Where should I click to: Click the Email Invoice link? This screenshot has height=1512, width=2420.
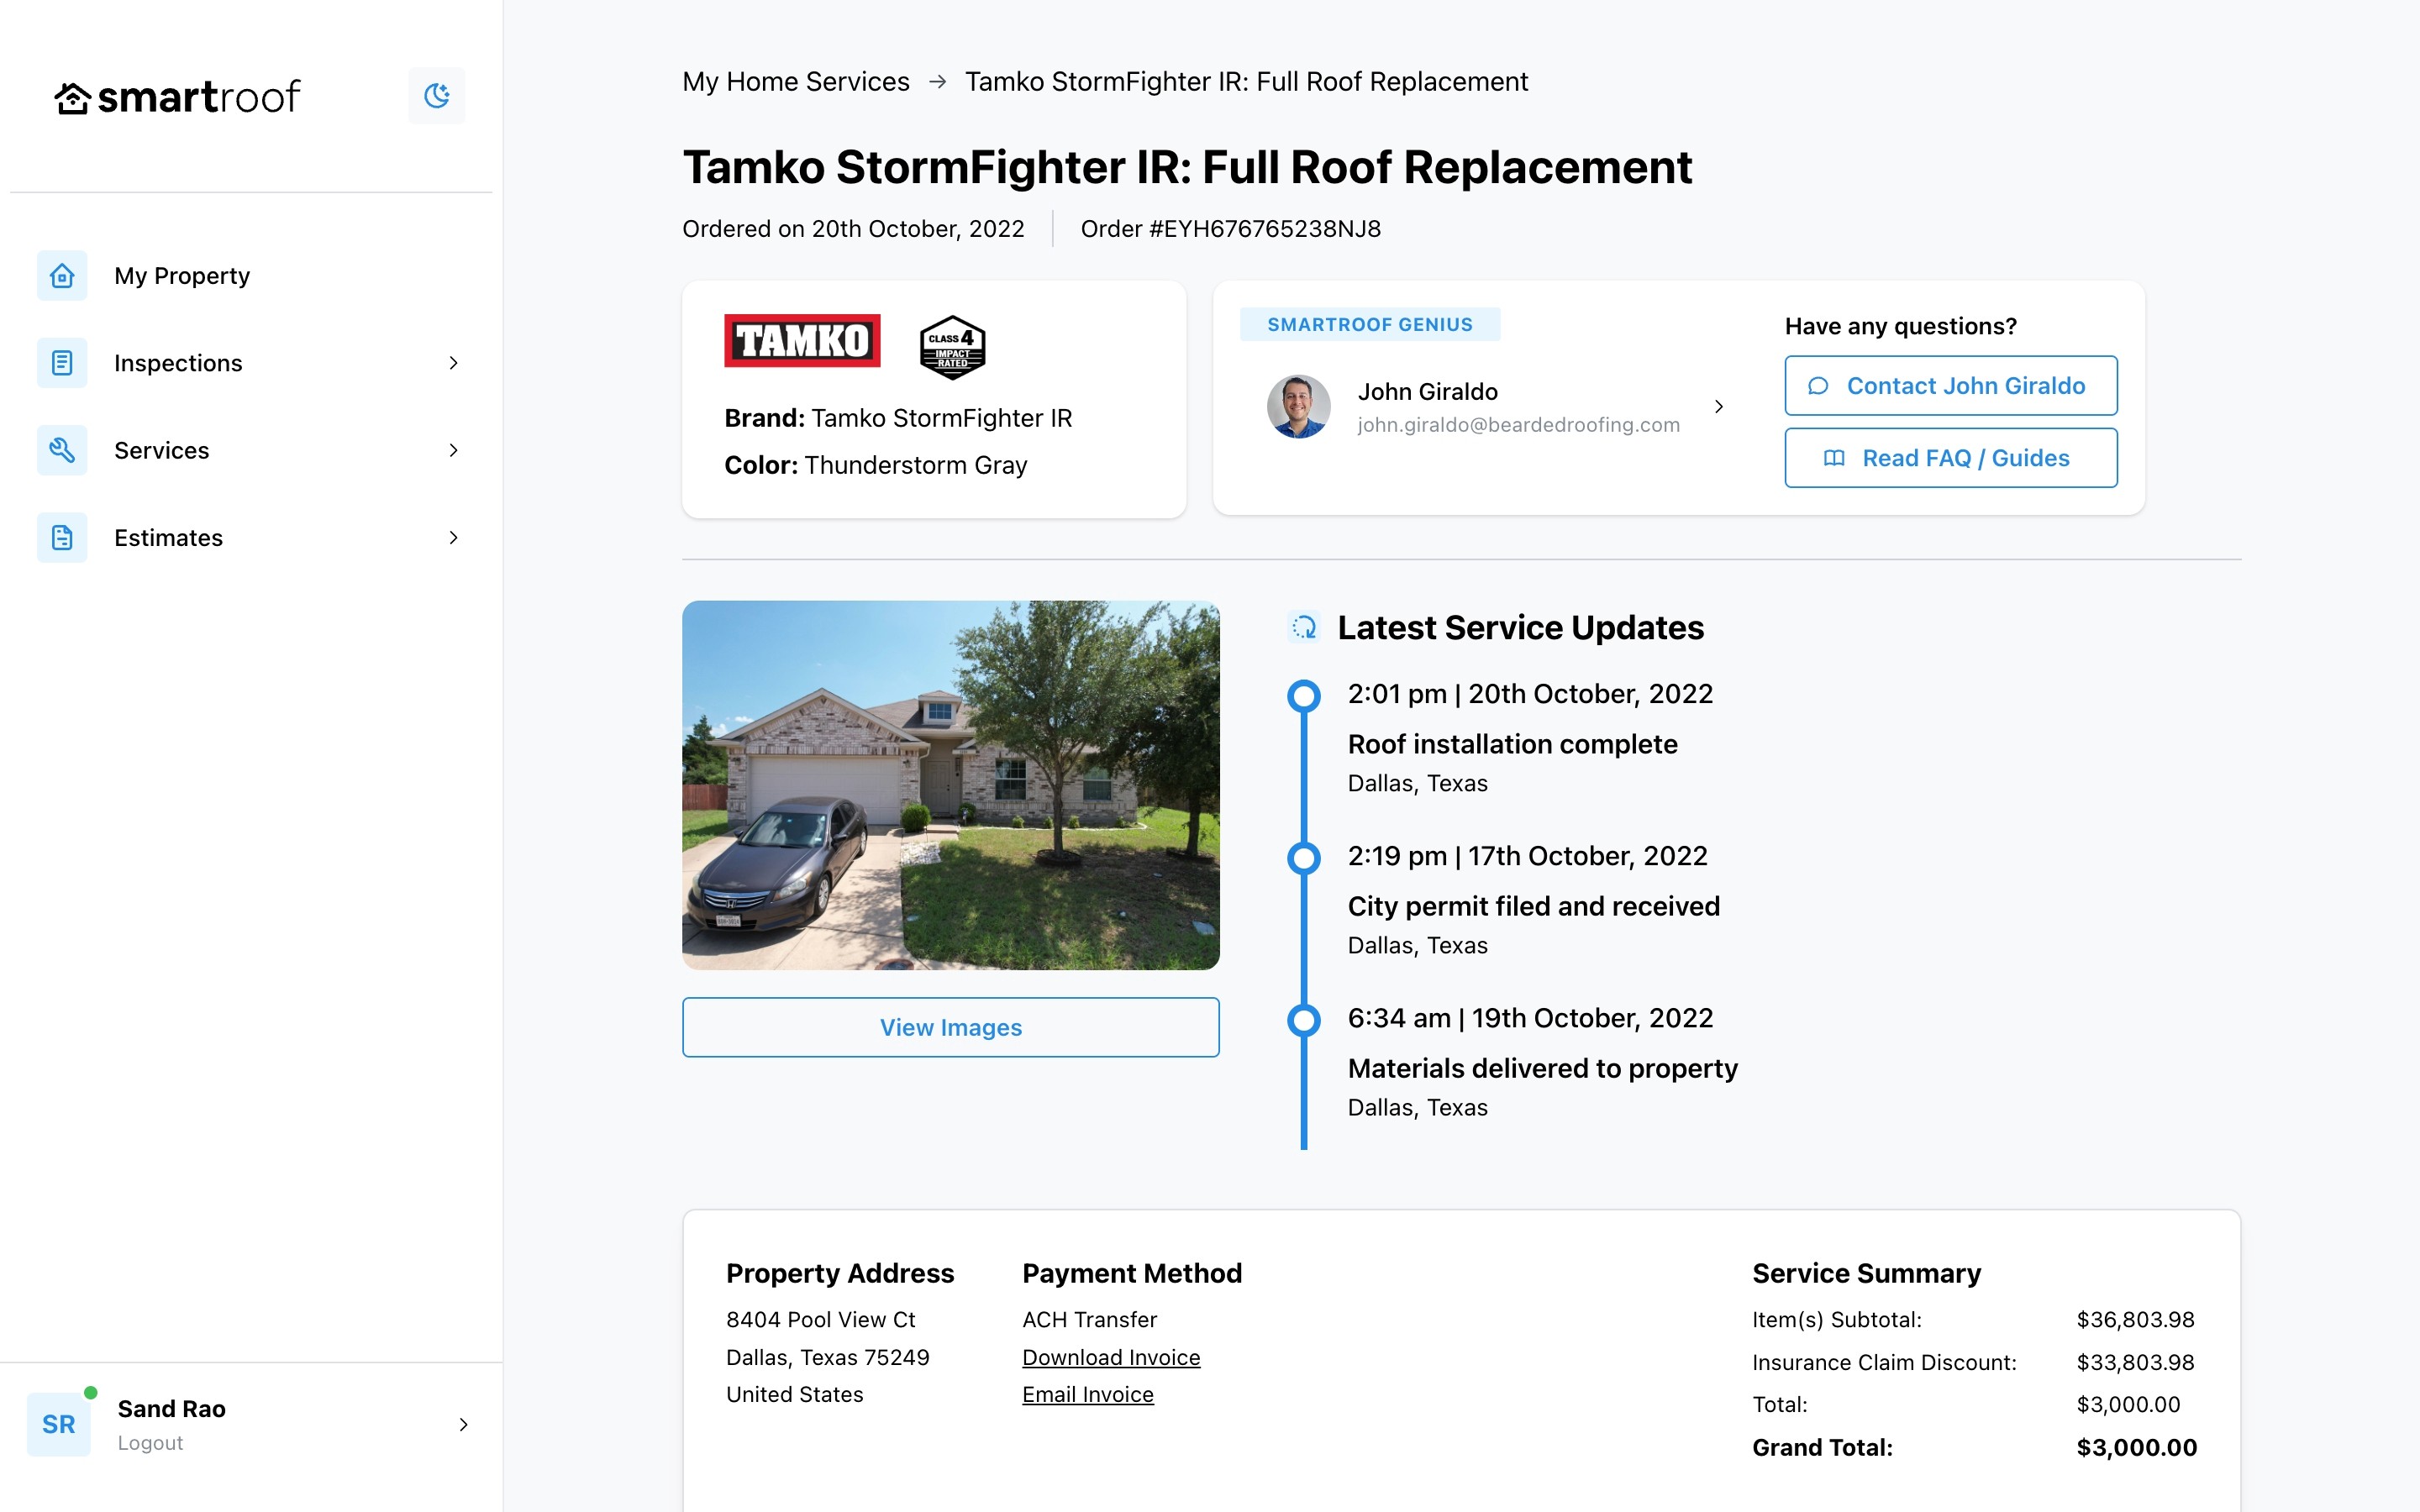(x=1088, y=1394)
